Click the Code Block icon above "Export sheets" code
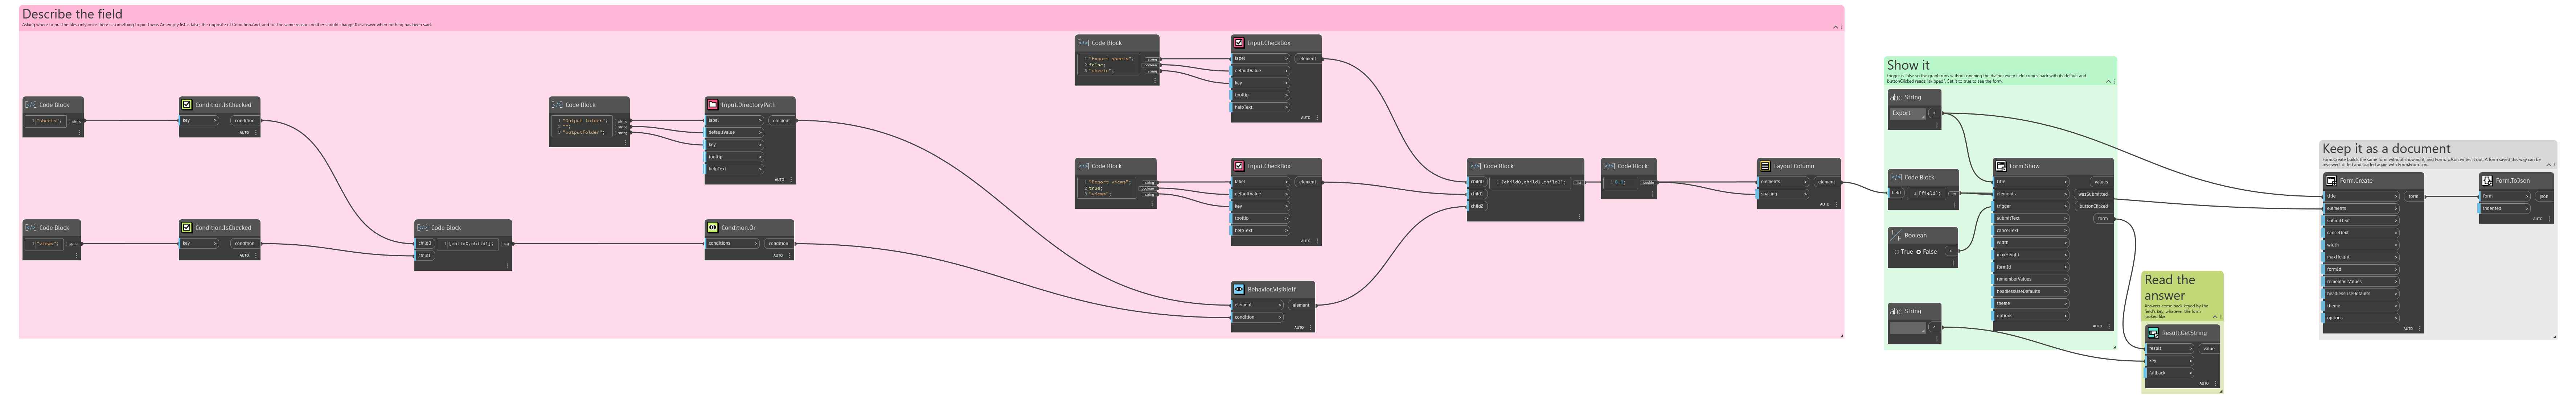 1083,43
